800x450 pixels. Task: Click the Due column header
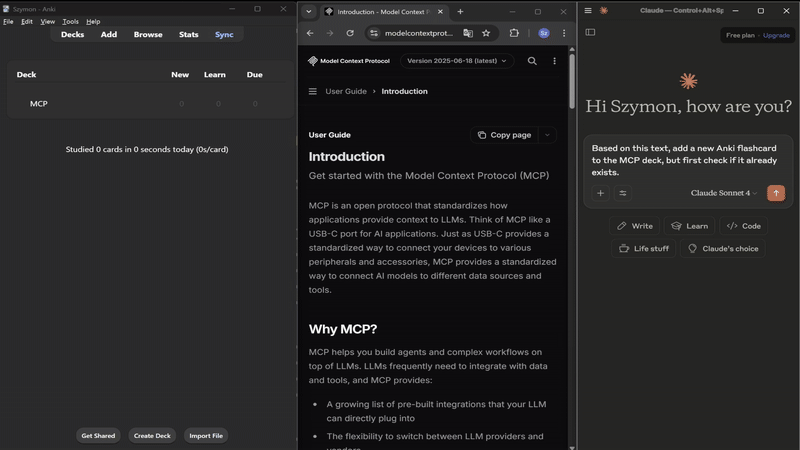255,74
